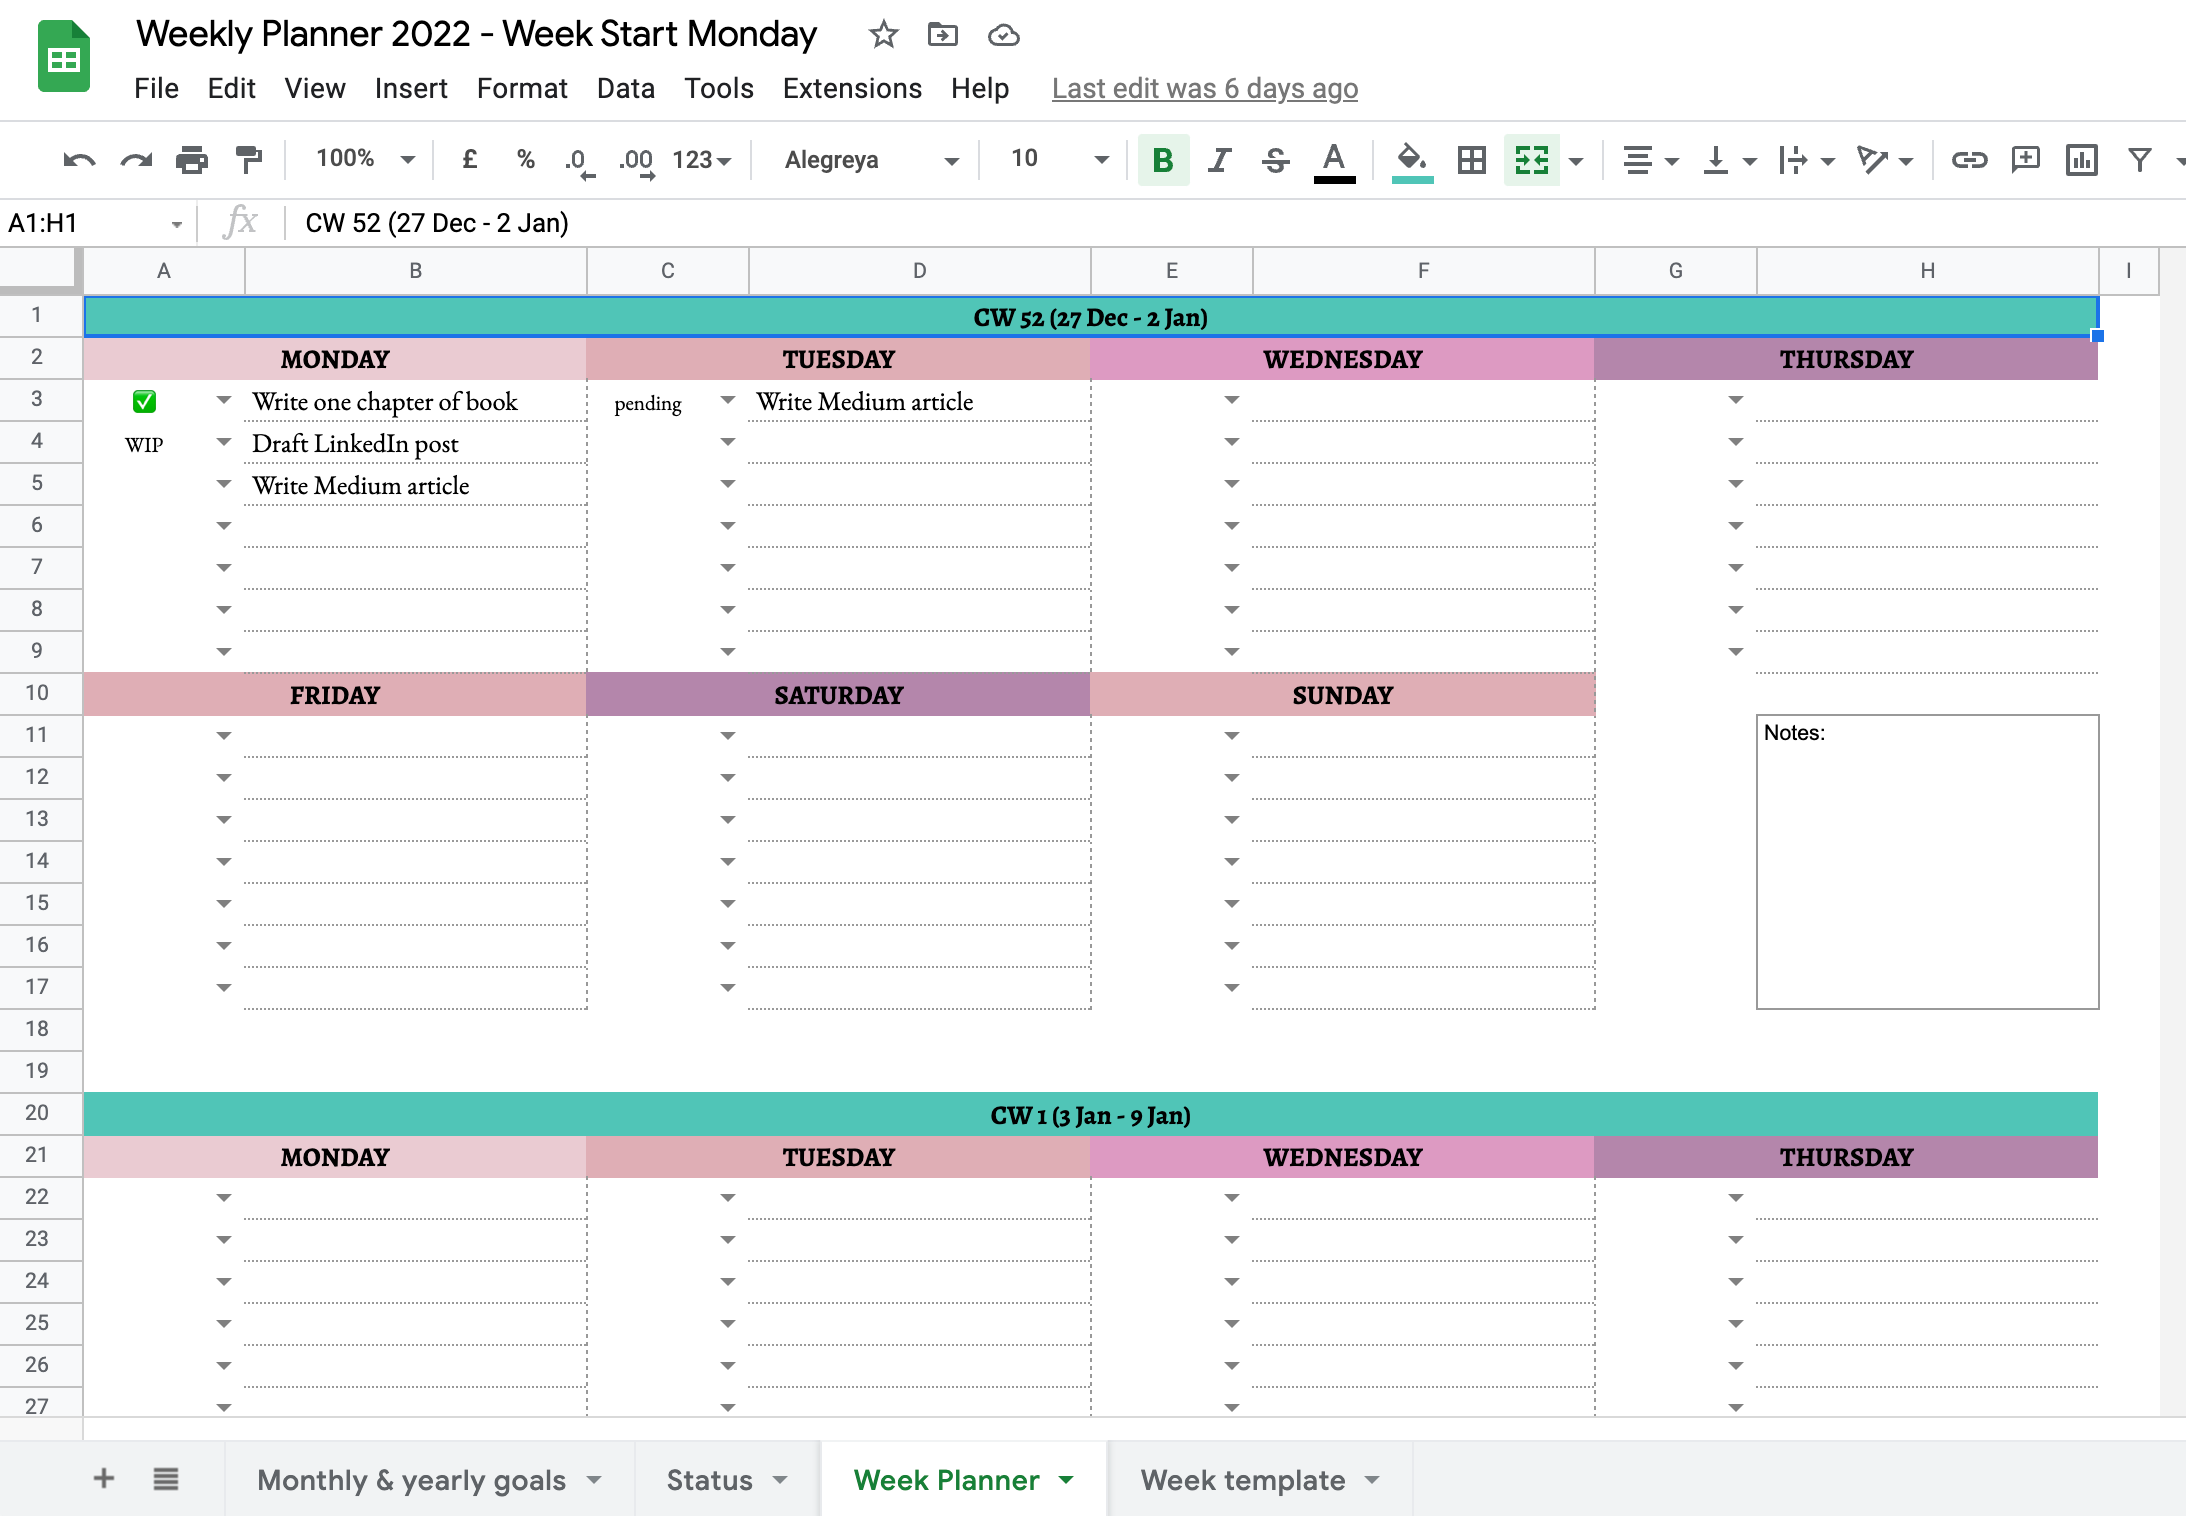Screen dimensions: 2186x1516
Task: Click the Undo arrow icon
Action: tap(79, 160)
